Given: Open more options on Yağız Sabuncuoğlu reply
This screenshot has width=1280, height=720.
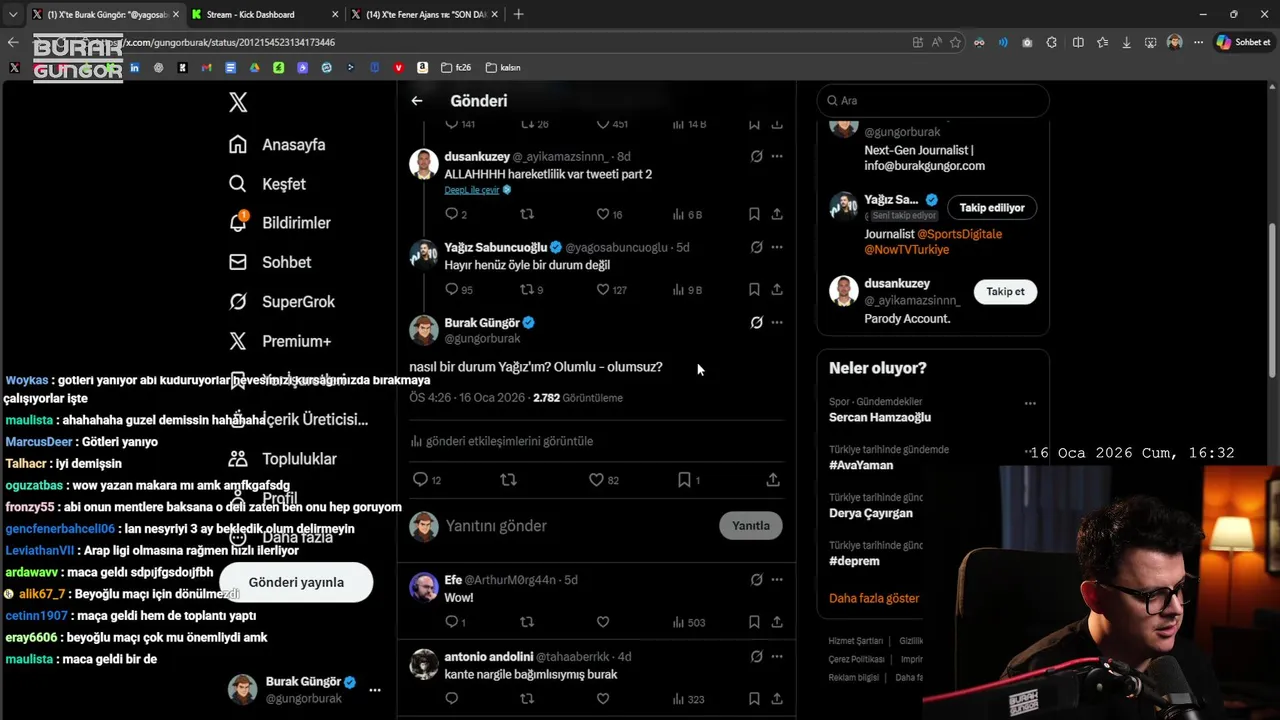Looking at the screenshot, I should (x=777, y=247).
